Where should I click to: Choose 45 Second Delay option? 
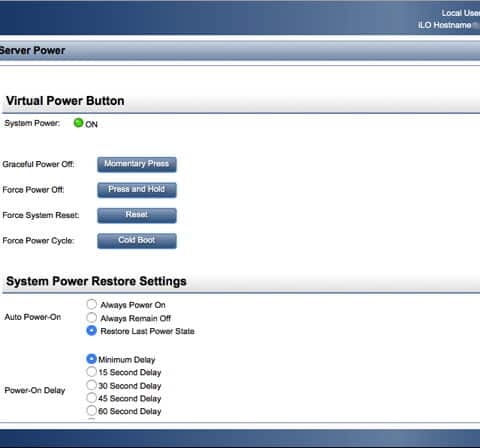[91, 397]
